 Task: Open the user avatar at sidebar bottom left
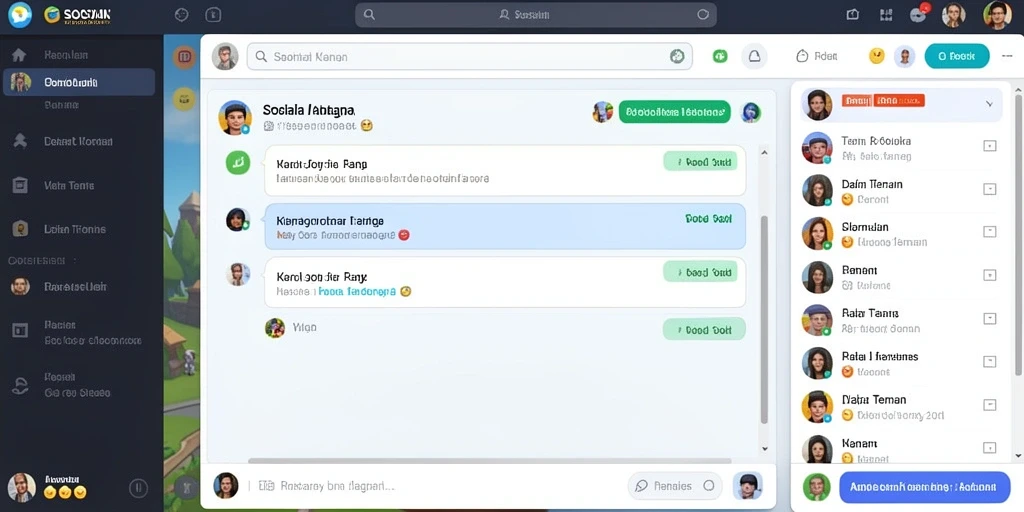pos(22,487)
